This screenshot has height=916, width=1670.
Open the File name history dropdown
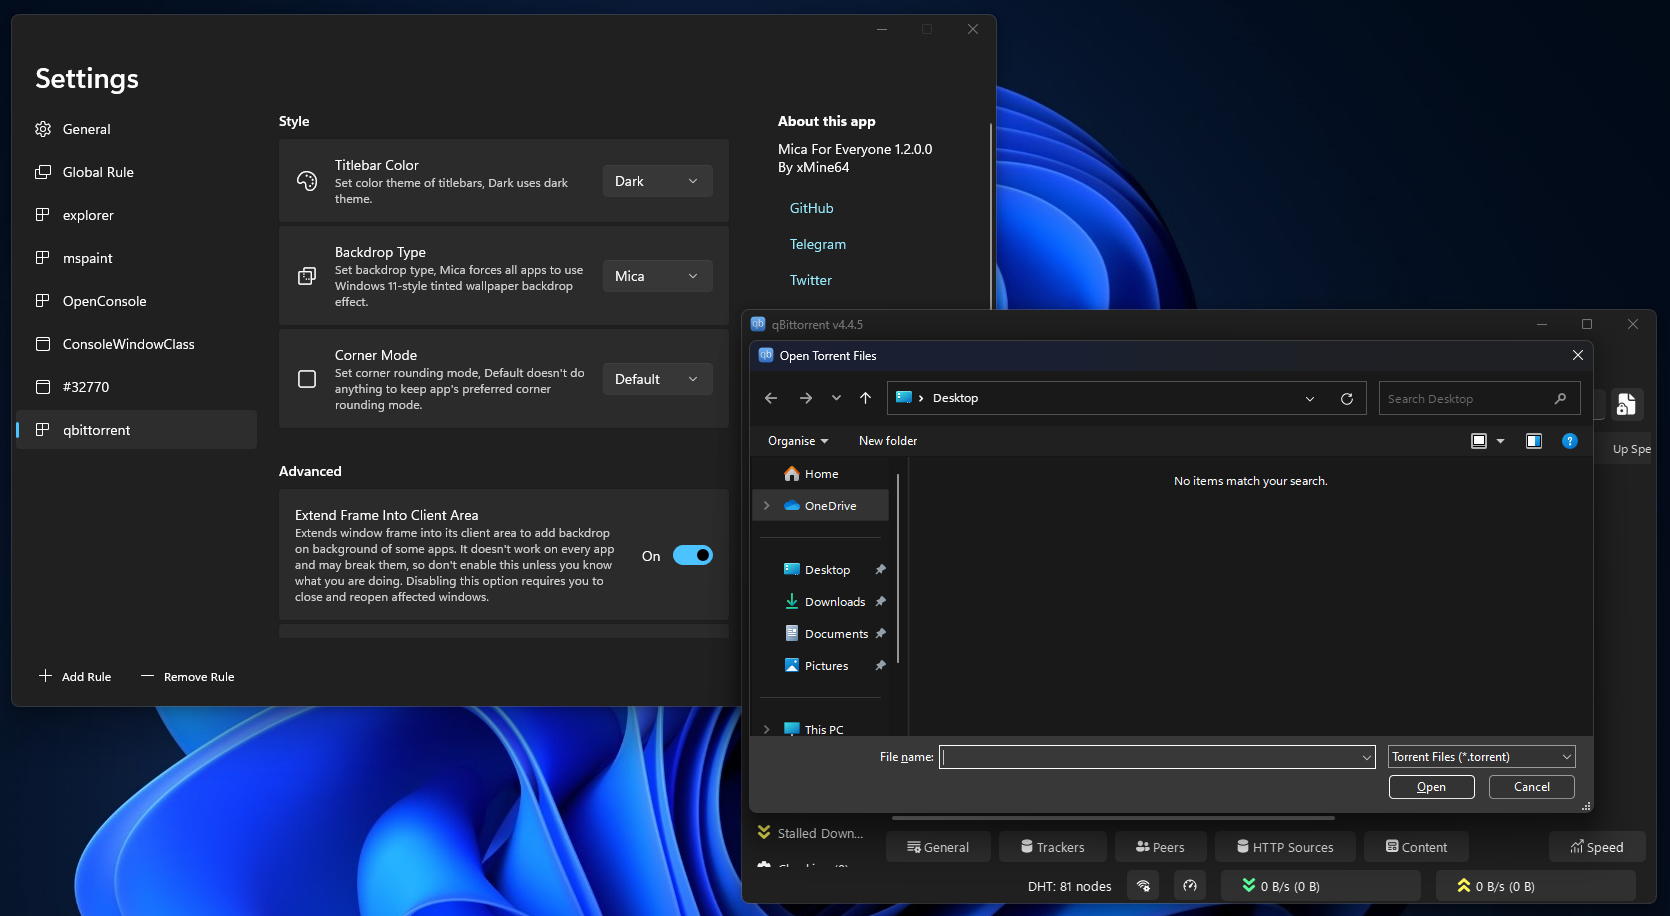(x=1367, y=757)
